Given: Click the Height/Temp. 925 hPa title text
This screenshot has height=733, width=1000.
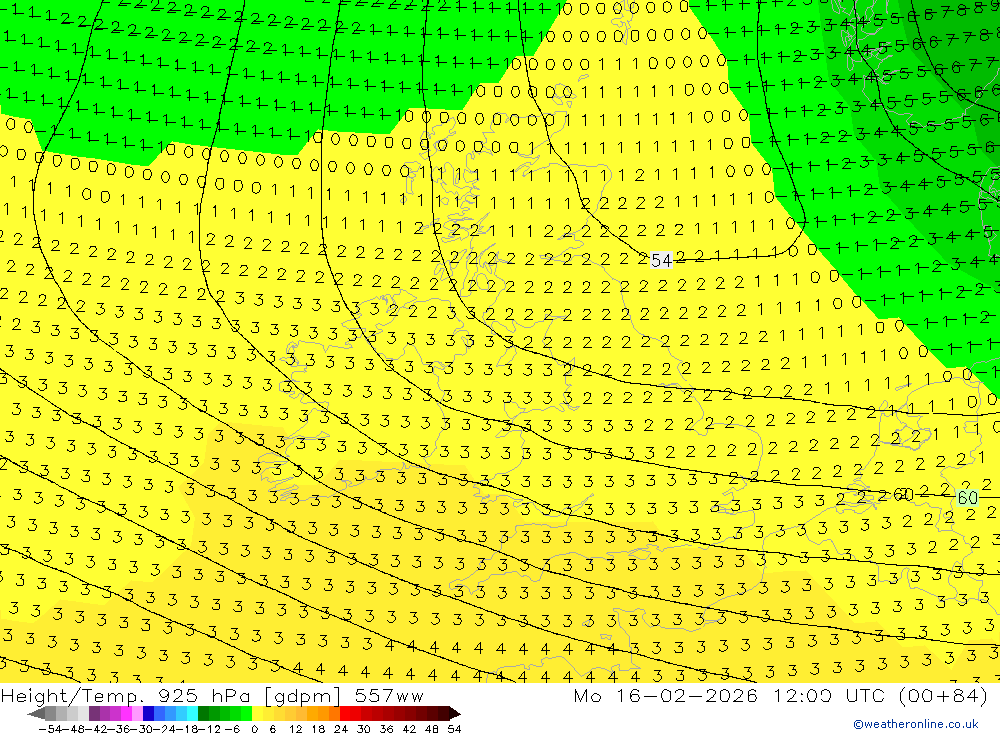Looking at the screenshot, I should pyautogui.click(x=128, y=696).
